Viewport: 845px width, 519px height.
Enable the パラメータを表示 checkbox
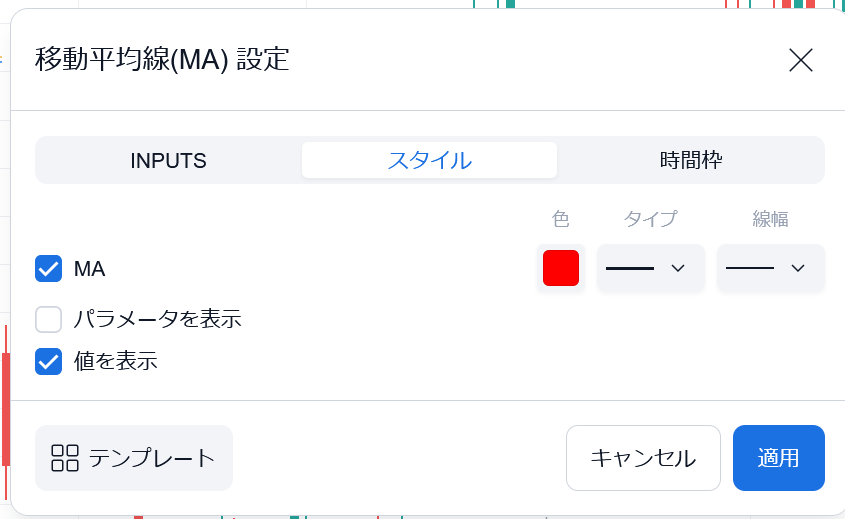pos(49,319)
